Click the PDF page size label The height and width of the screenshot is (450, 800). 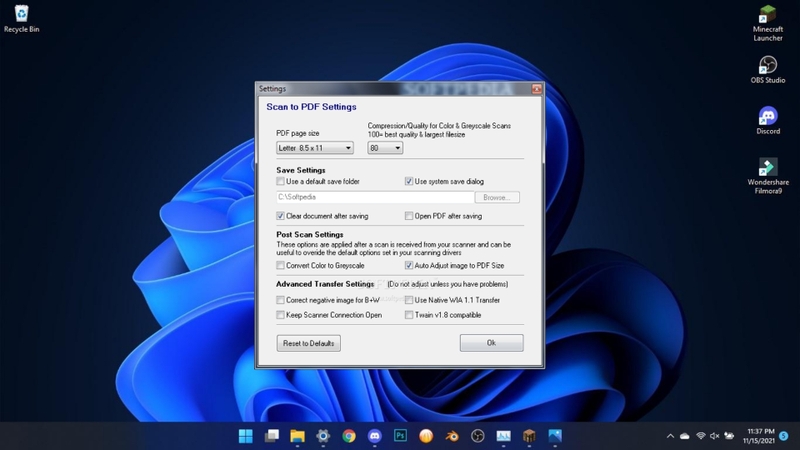297,133
